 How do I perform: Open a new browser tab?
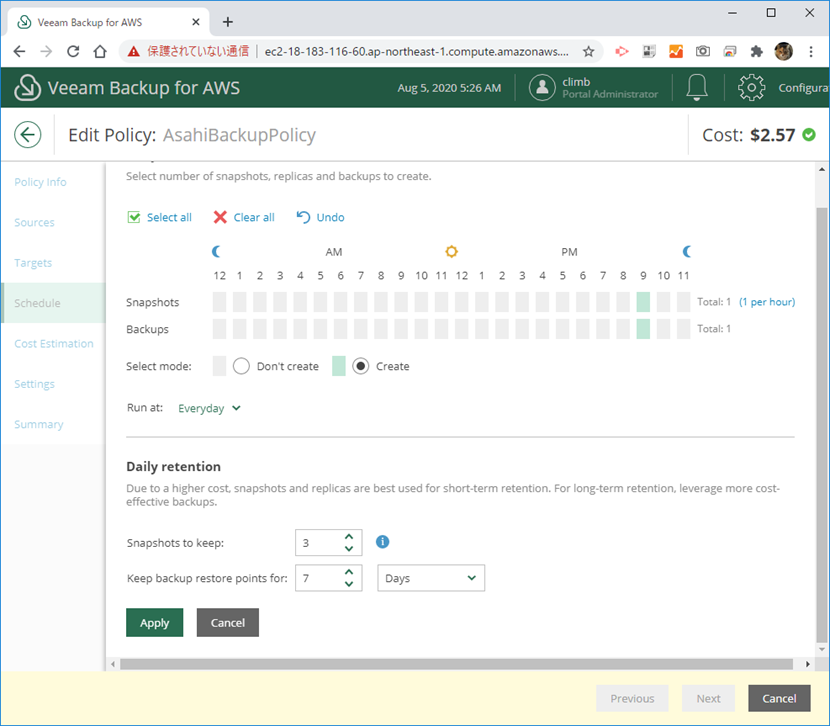(228, 22)
